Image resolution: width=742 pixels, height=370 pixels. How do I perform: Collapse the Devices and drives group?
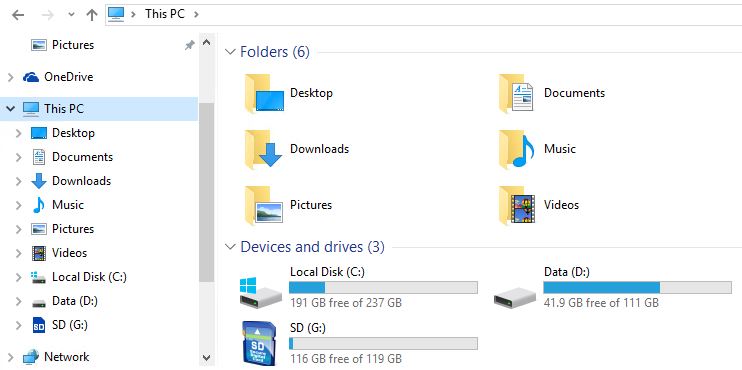pyautogui.click(x=230, y=247)
